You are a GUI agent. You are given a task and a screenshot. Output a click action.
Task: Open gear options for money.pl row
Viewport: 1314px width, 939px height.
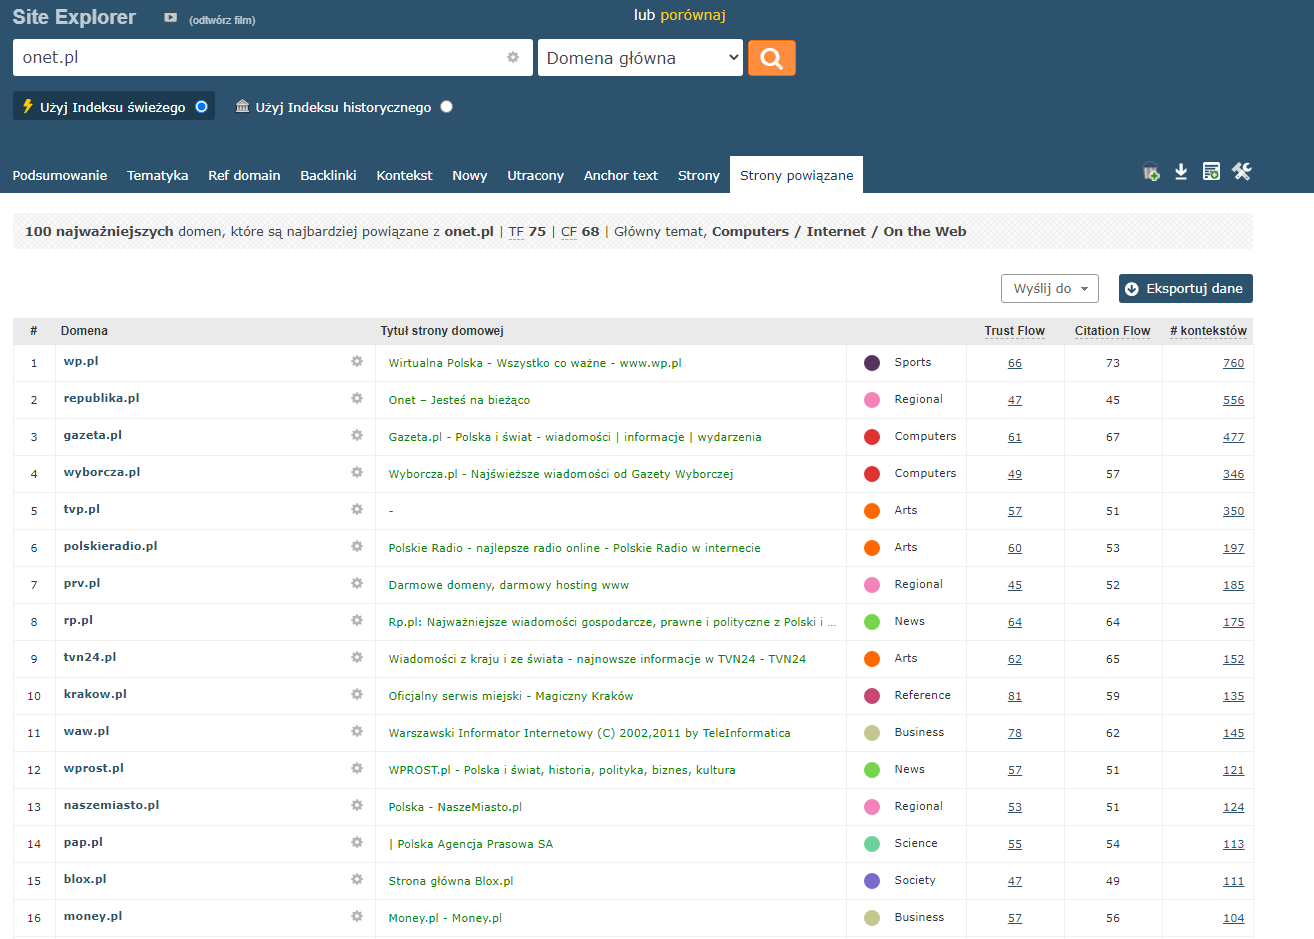[x=357, y=916]
